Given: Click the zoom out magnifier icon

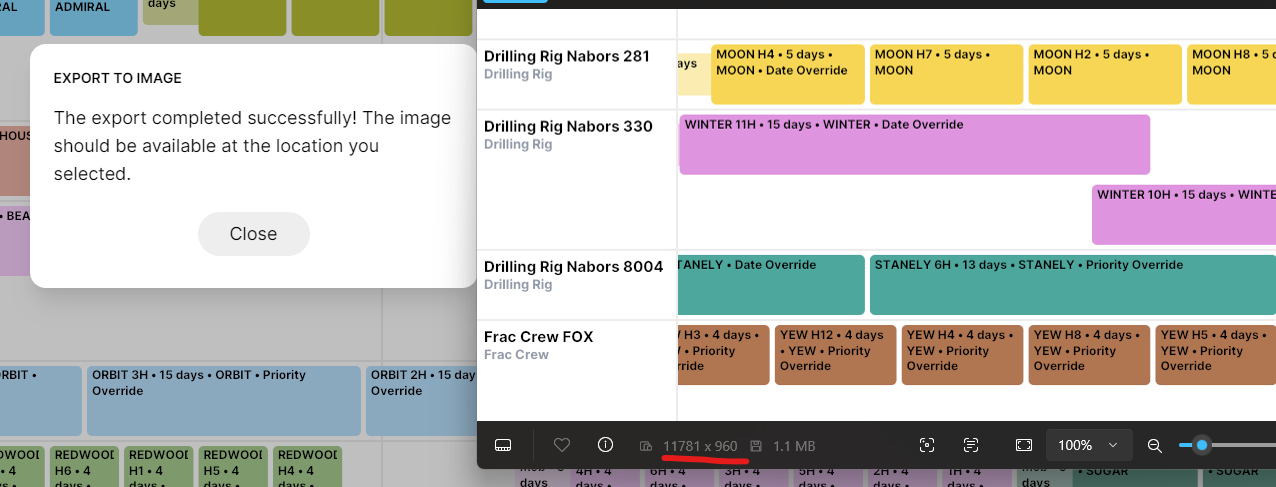Looking at the screenshot, I should coord(1154,445).
